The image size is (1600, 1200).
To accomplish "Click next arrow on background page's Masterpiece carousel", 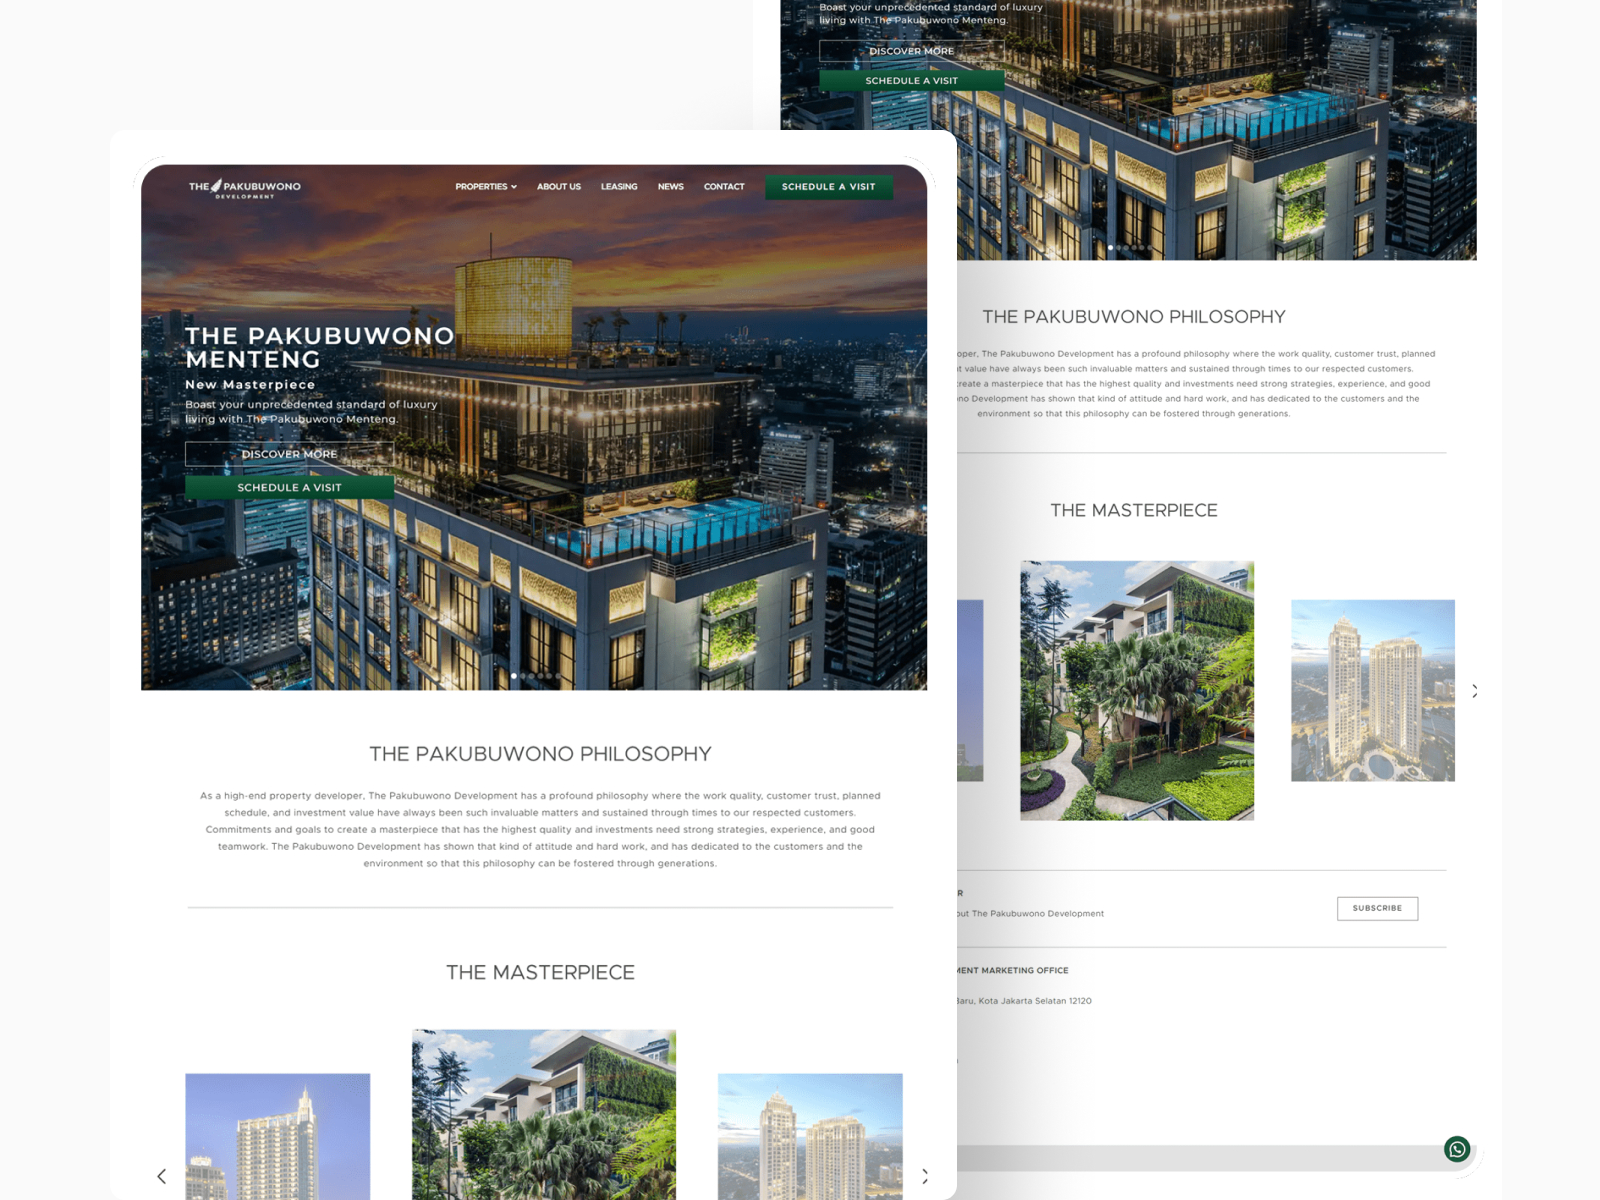I will click(1474, 691).
